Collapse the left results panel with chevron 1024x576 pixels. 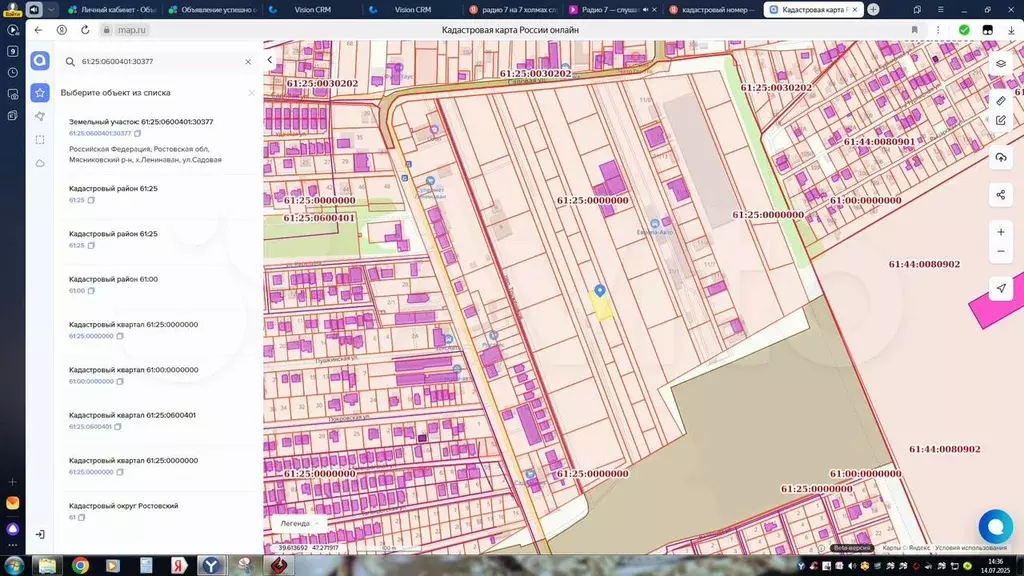269,60
